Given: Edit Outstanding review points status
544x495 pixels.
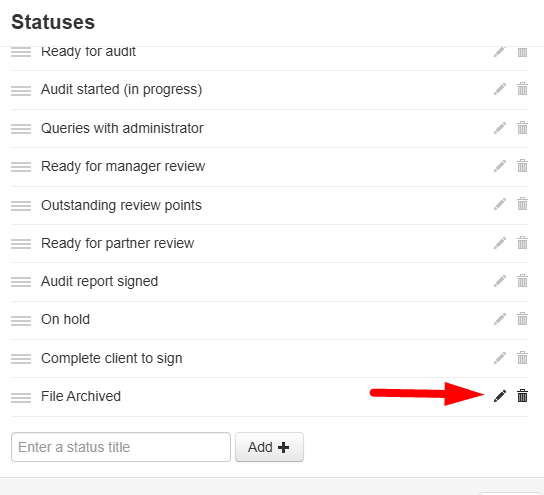Looking at the screenshot, I should (x=500, y=204).
